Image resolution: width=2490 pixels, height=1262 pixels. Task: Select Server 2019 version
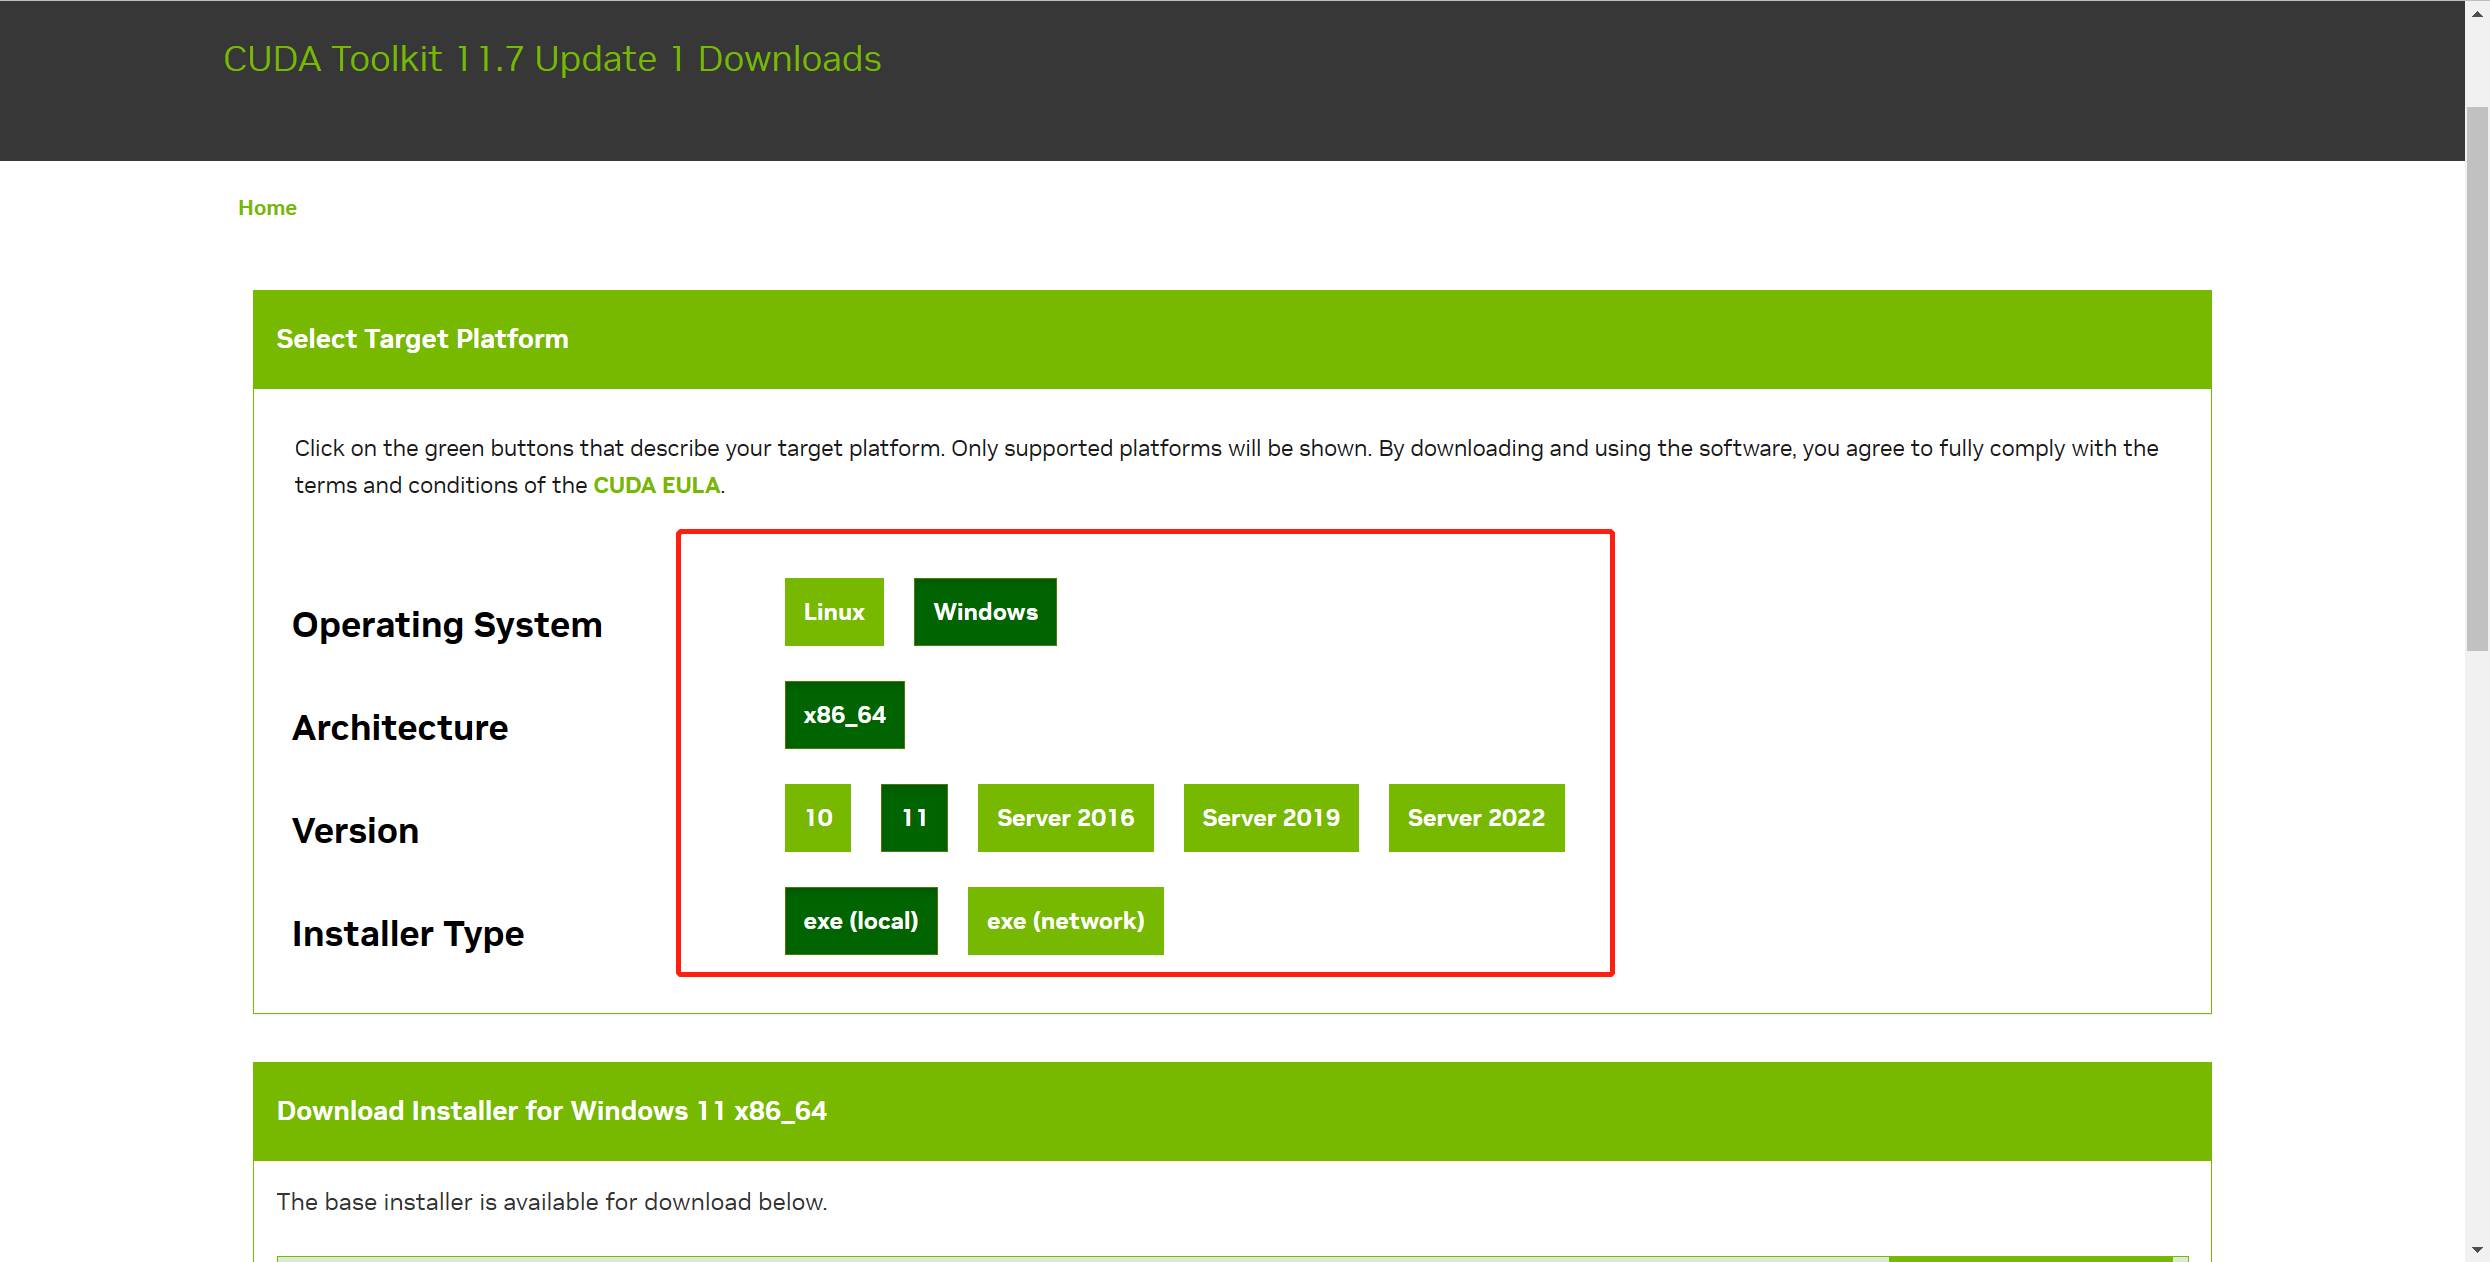(x=1271, y=818)
